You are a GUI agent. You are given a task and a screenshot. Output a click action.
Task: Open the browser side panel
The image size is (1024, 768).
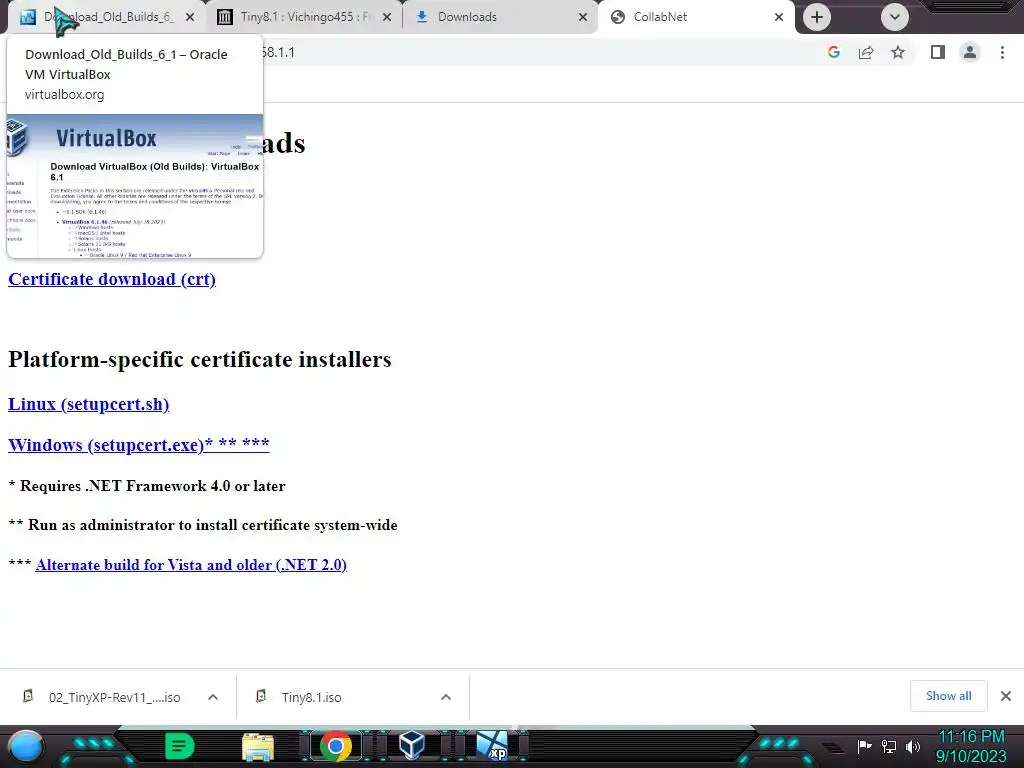[x=938, y=52]
